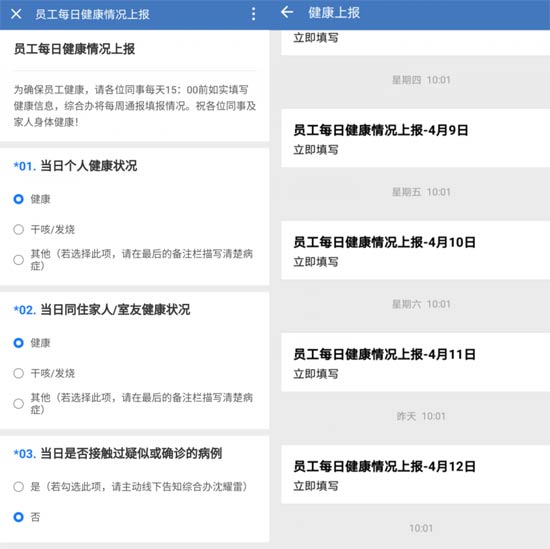The image size is (550, 549).
Task: Click the 健康上报 page title
Action: point(334,13)
